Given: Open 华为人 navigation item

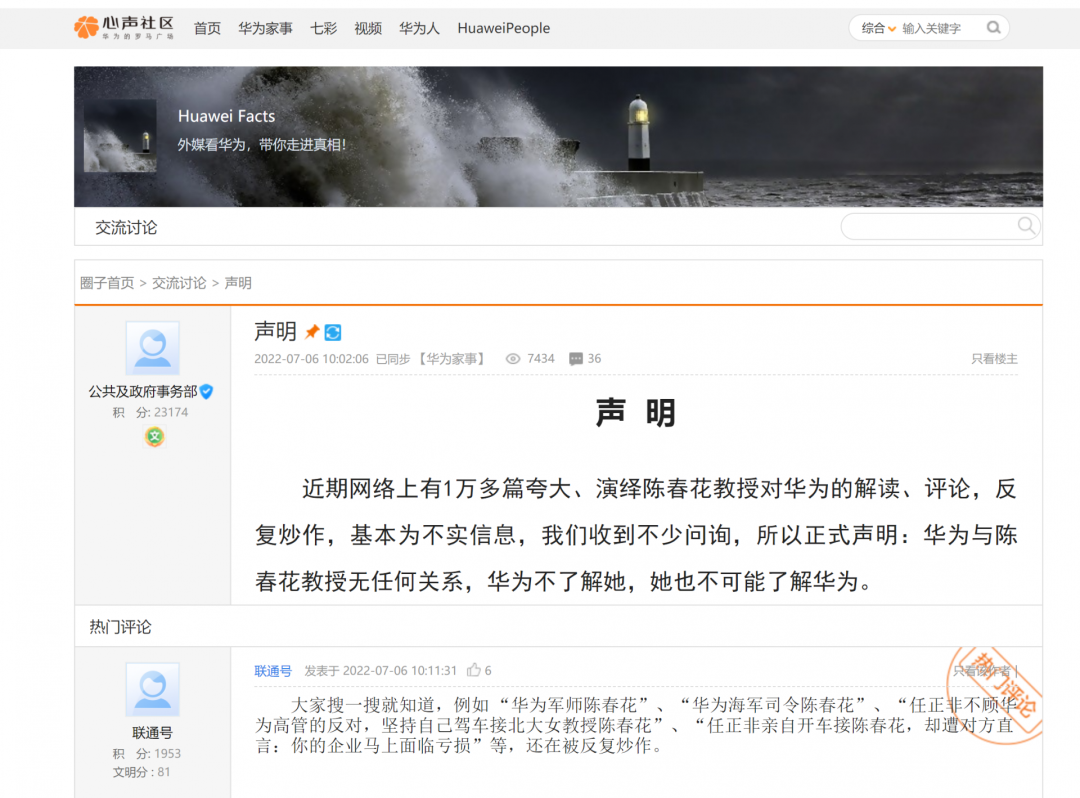Looking at the screenshot, I should pos(419,28).
